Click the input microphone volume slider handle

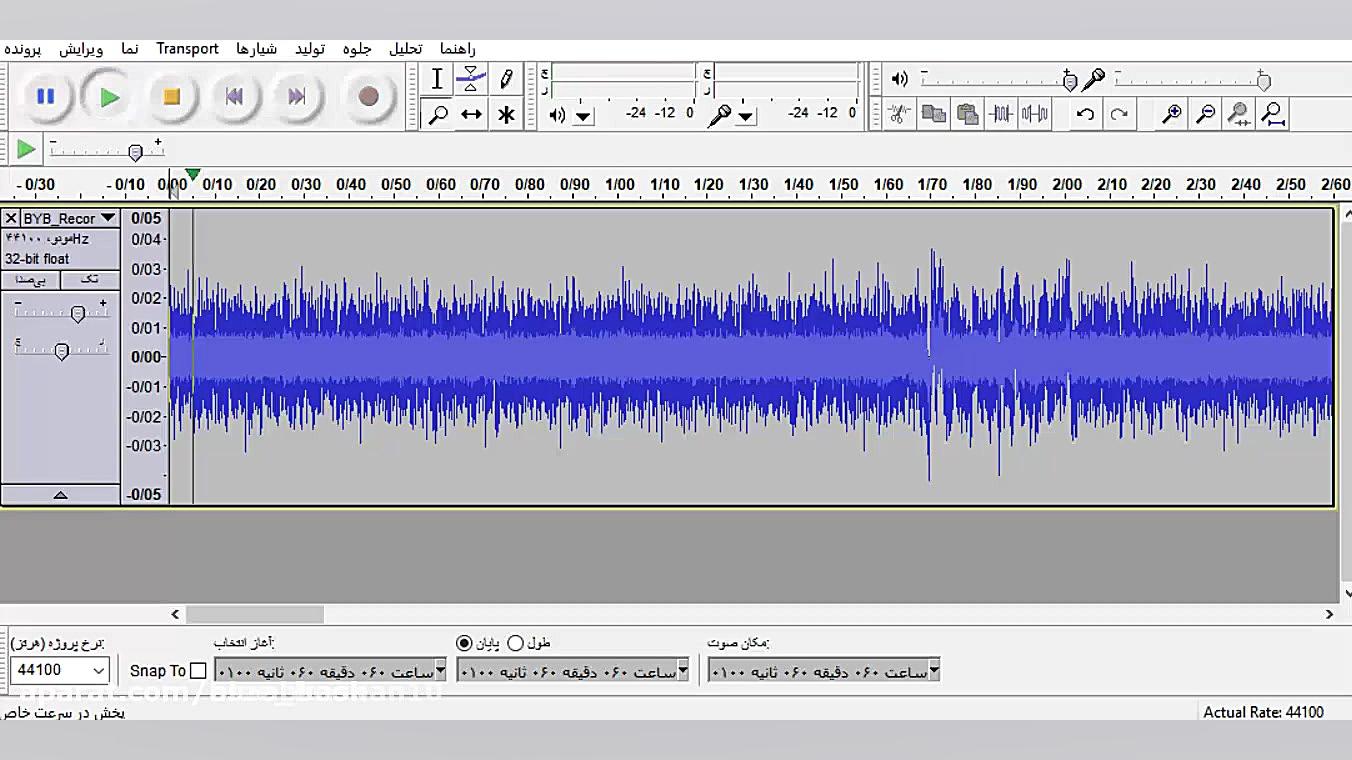[x=1263, y=81]
